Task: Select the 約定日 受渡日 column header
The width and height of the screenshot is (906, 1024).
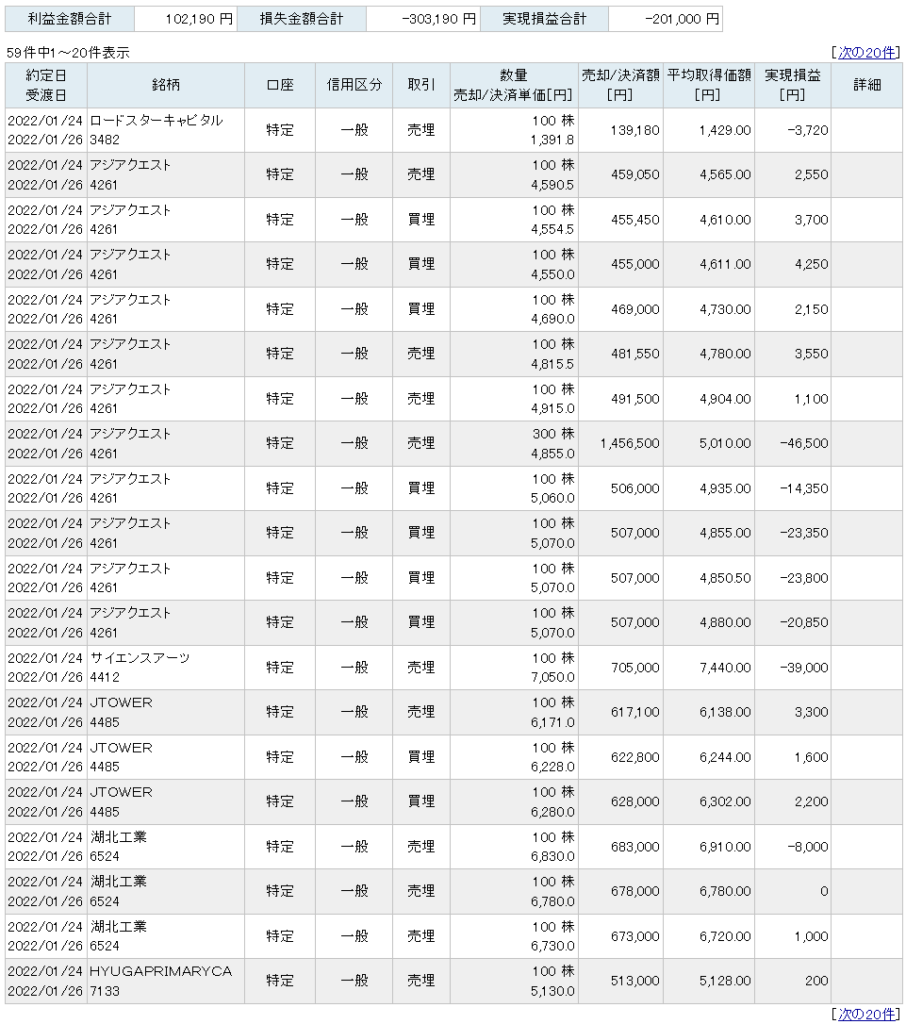Action: click(x=46, y=85)
